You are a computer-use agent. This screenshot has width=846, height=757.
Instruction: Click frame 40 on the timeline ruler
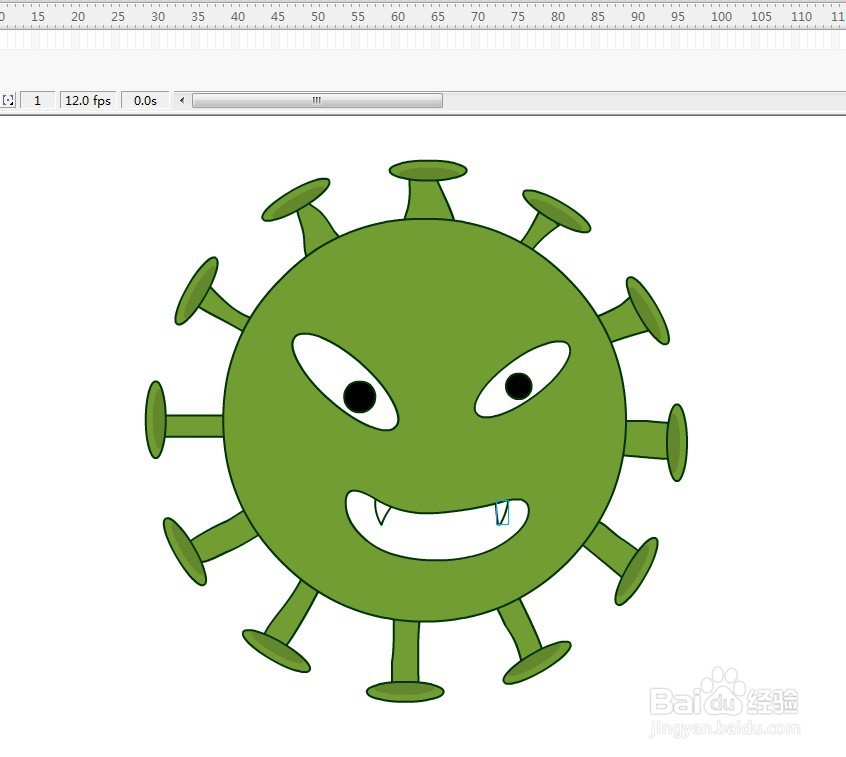pyautogui.click(x=237, y=17)
